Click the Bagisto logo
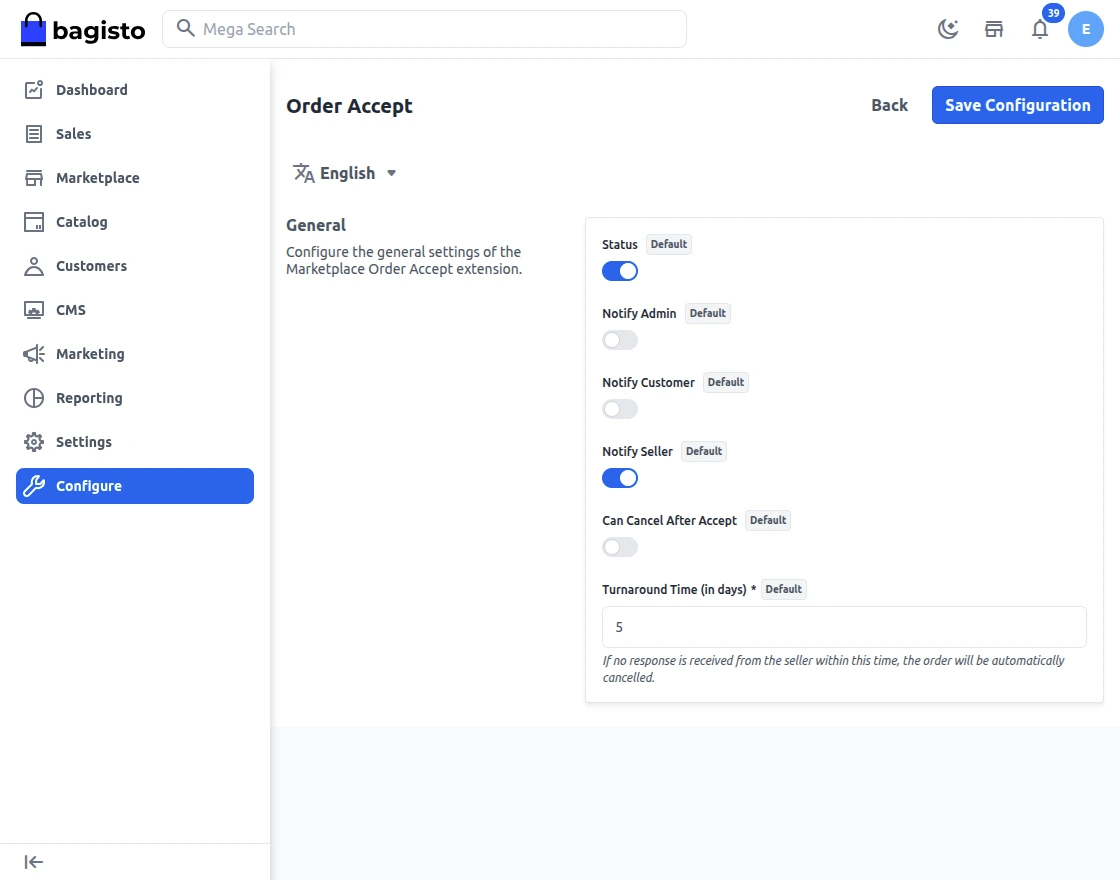 [83, 30]
